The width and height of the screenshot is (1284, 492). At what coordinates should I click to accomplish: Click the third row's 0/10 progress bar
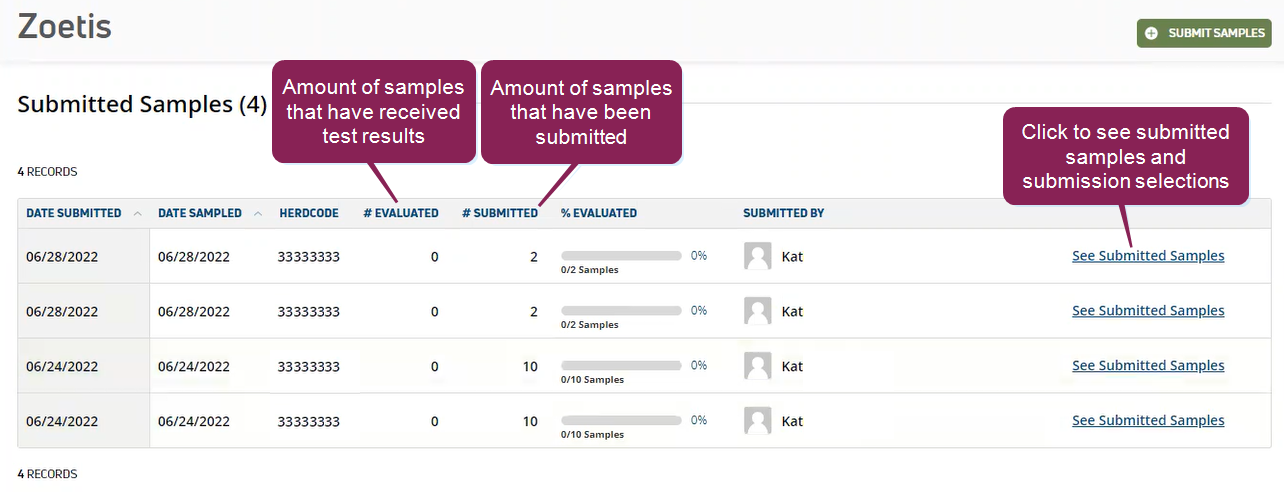[x=621, y=366]
